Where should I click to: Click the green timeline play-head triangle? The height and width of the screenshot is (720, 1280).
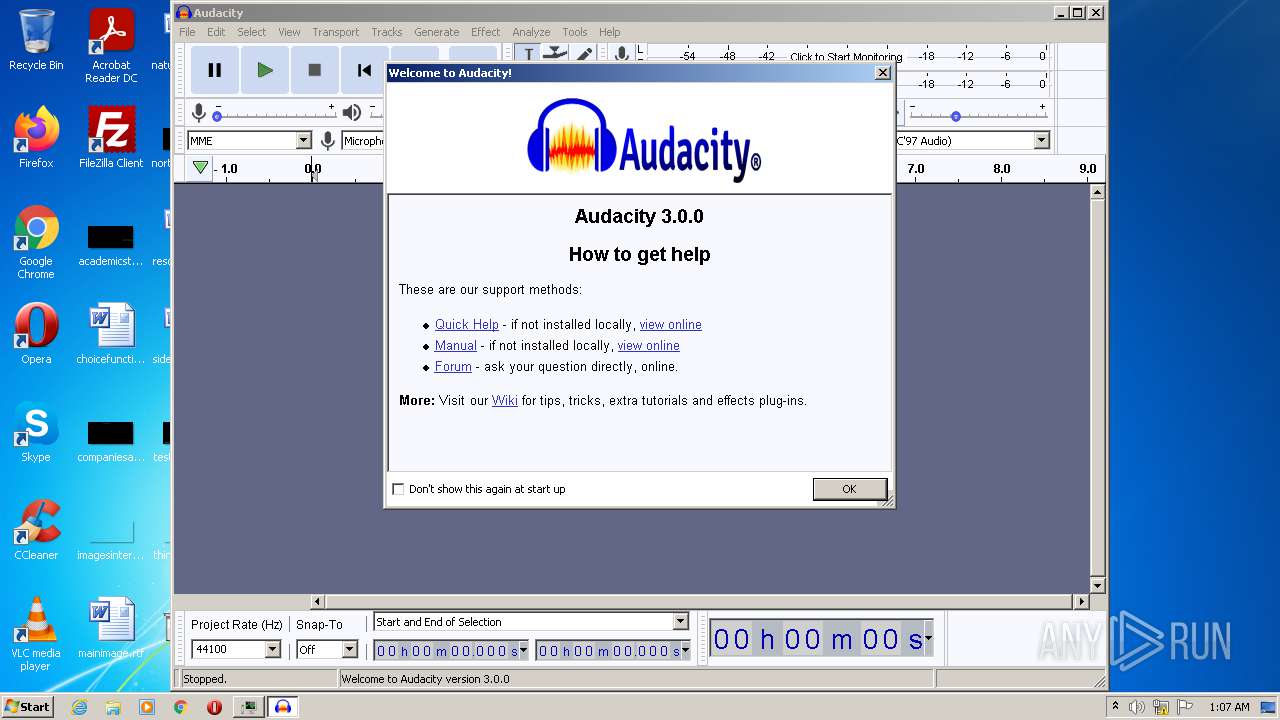tap(200, 168)
